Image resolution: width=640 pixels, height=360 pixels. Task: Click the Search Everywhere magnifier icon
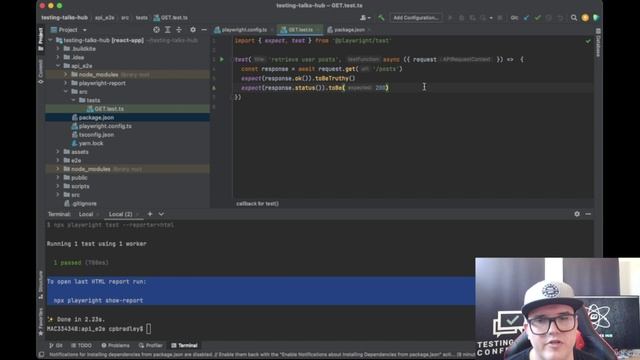574,18
